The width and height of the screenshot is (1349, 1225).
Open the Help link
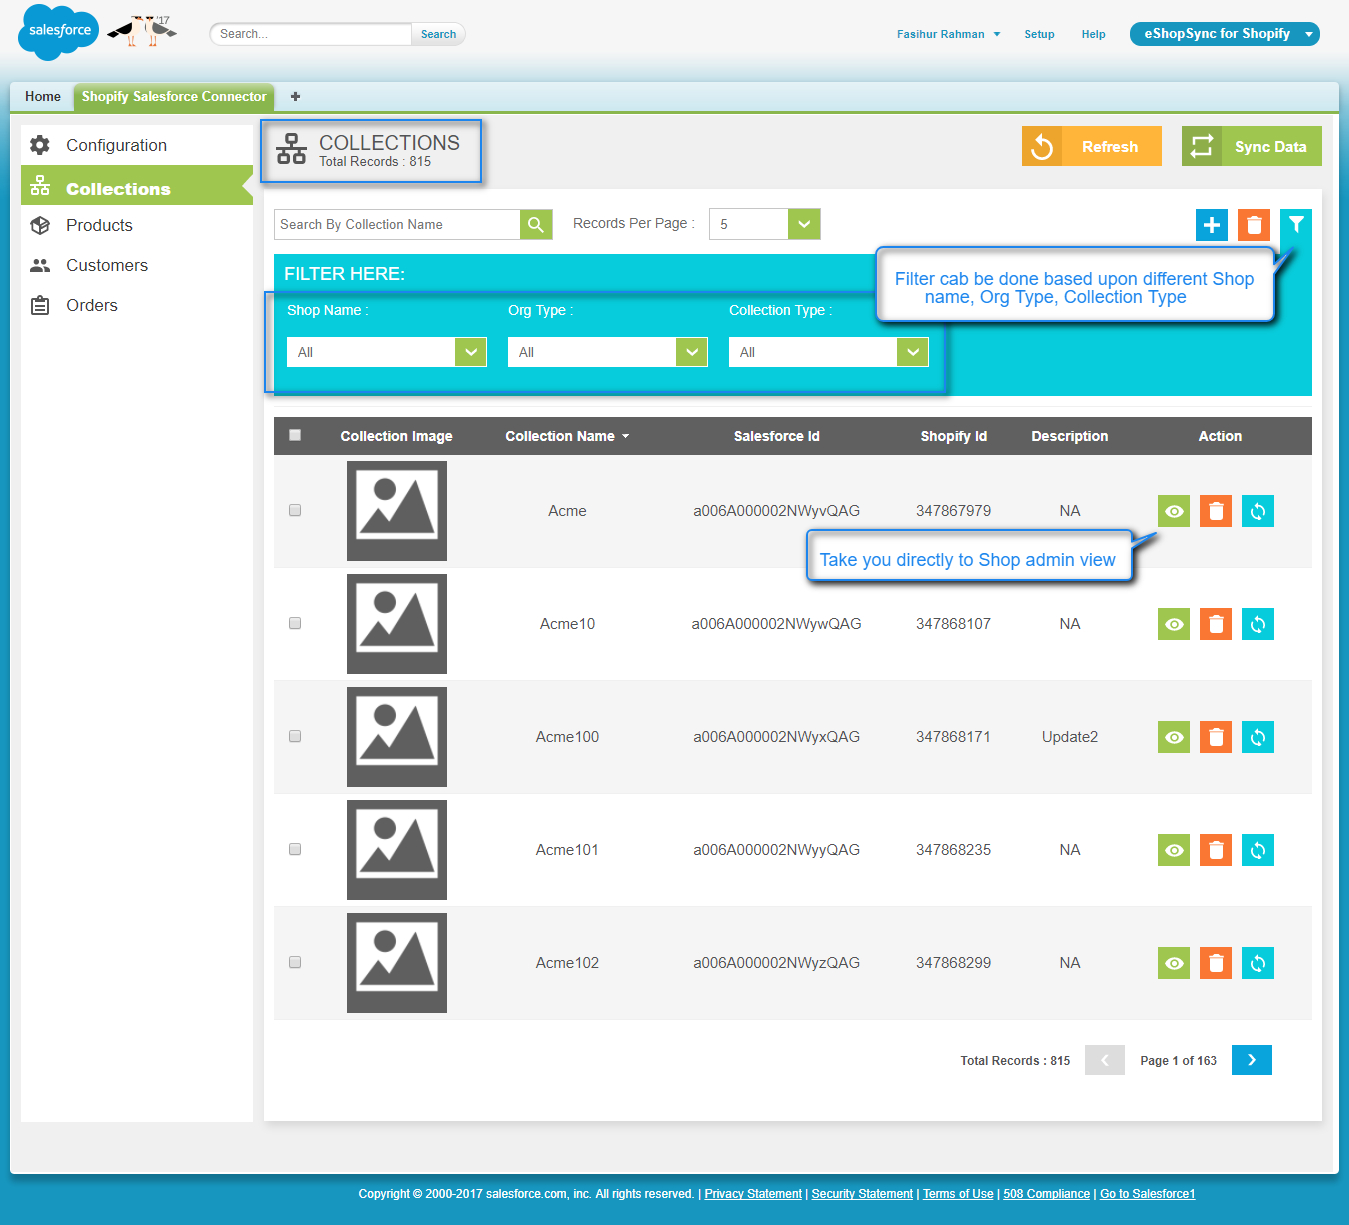click(1093, 34)
